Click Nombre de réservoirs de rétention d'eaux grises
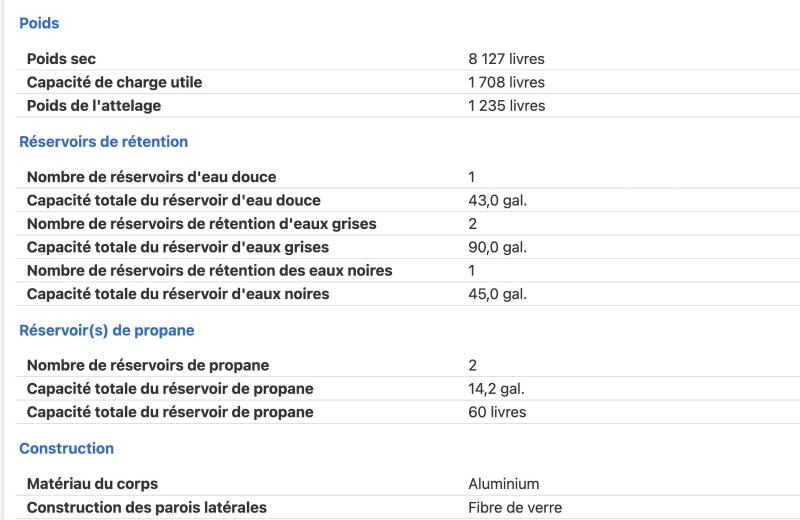This screenshot has height=520, width=800. [x=202, y=224]
